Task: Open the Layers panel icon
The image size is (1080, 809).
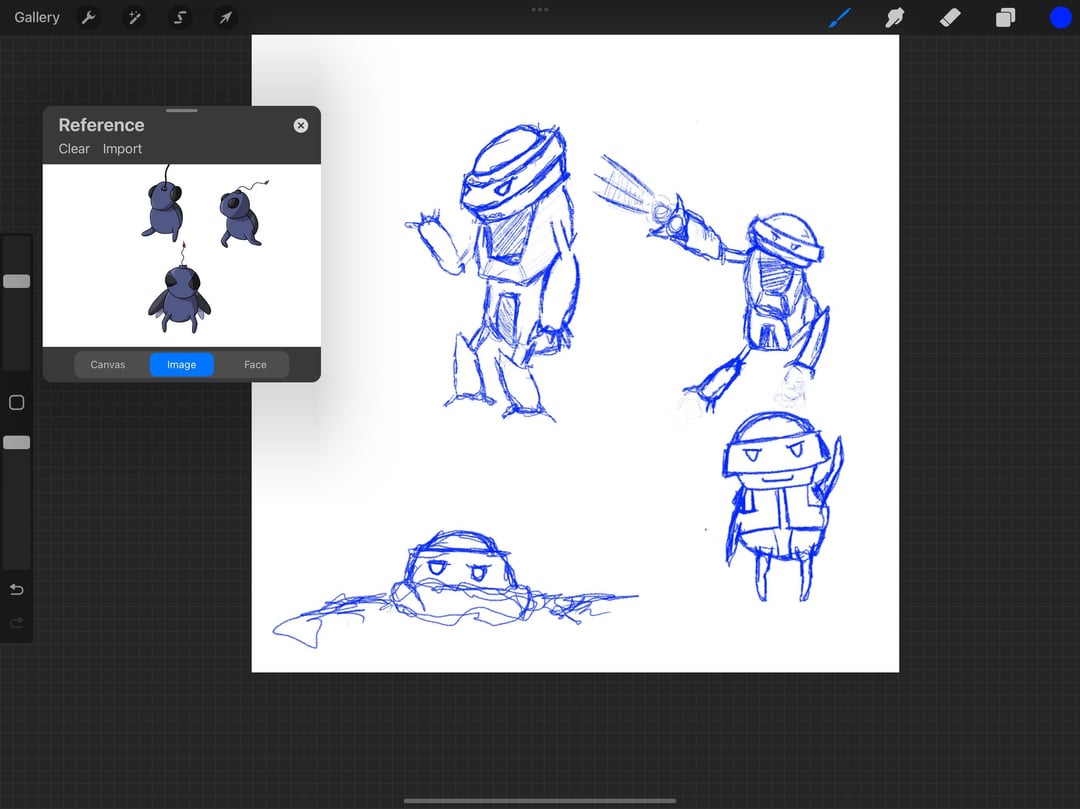Action: 1006,17
